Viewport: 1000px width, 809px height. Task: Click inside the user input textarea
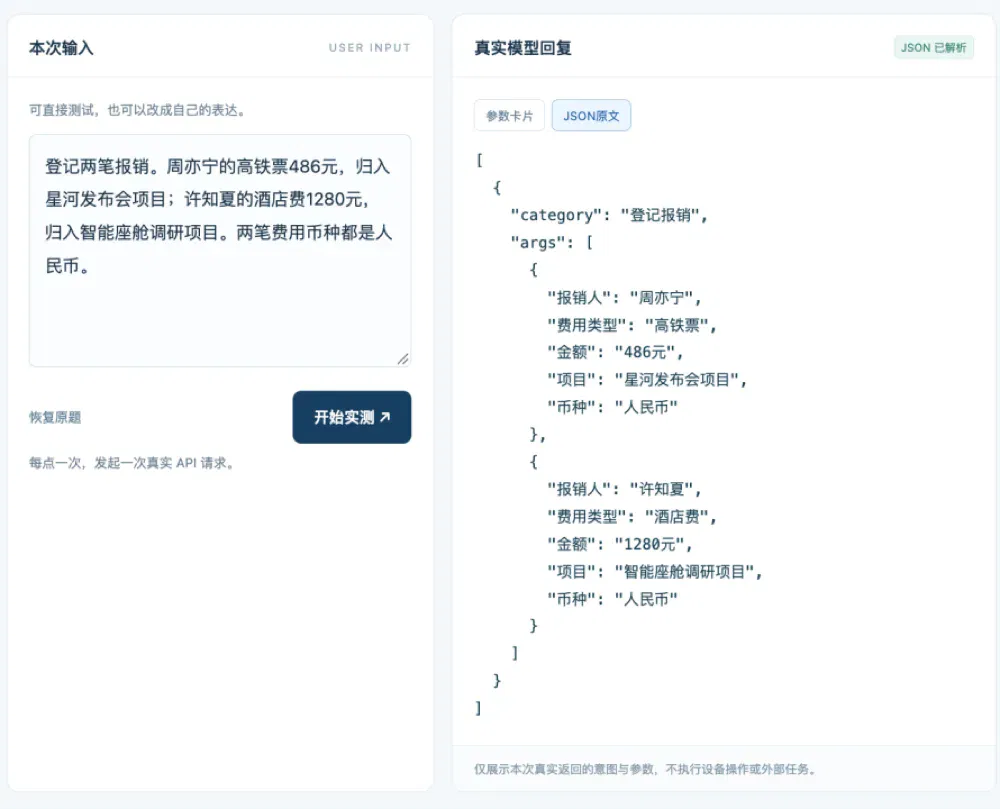(220, 251)
